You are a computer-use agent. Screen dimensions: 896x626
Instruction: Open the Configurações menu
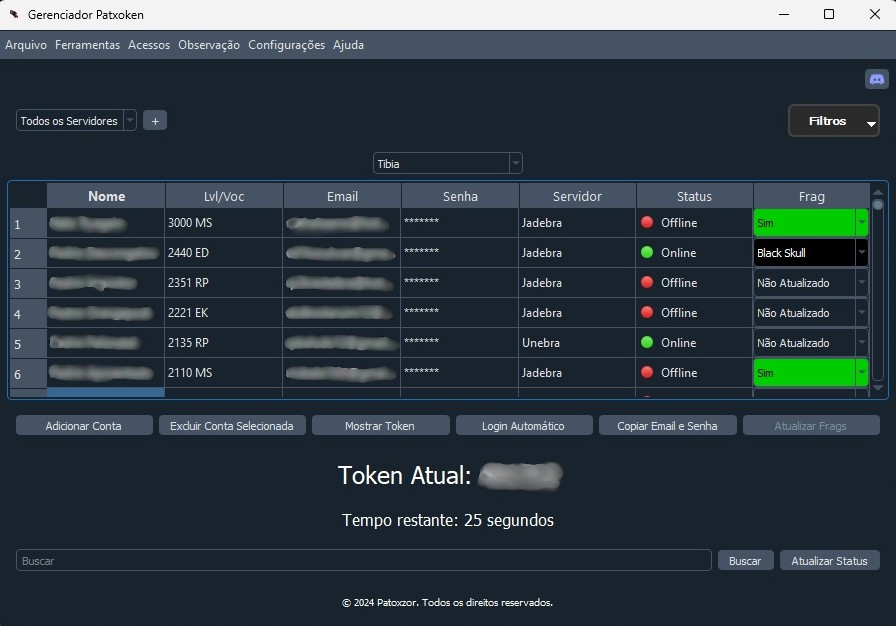click(x=286, y=45)
